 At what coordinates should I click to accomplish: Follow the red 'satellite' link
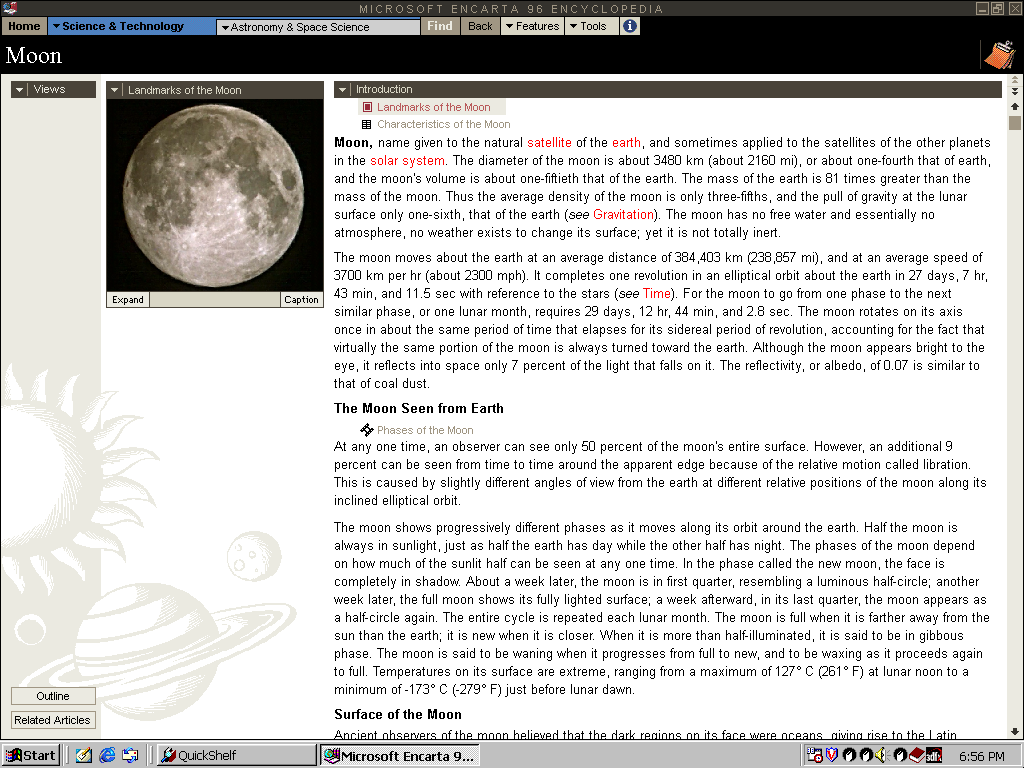coord(549,142)
